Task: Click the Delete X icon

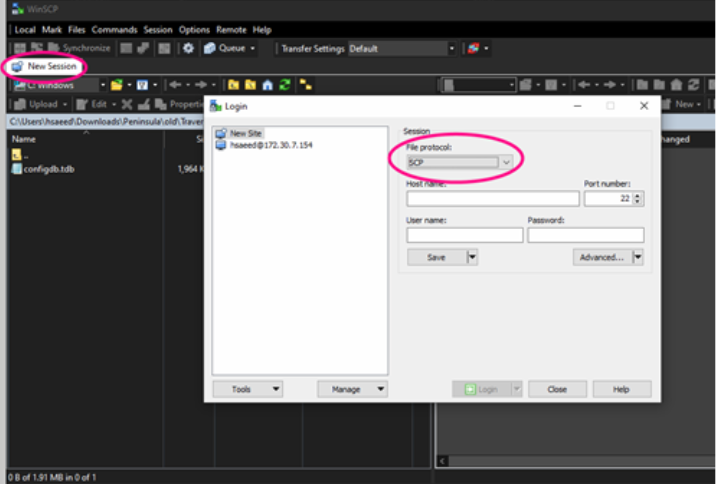Action: tap(127, 104)
